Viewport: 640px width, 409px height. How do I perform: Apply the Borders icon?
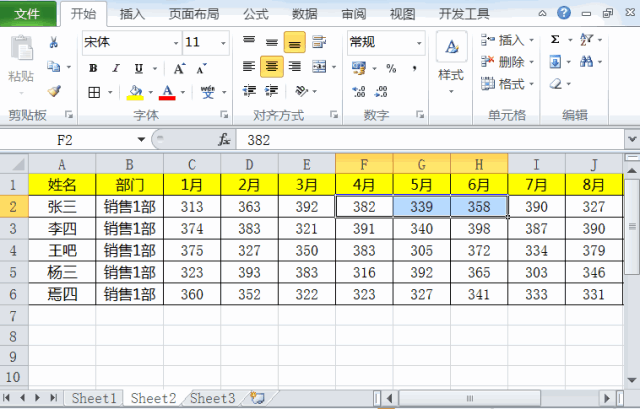(94, 92)
